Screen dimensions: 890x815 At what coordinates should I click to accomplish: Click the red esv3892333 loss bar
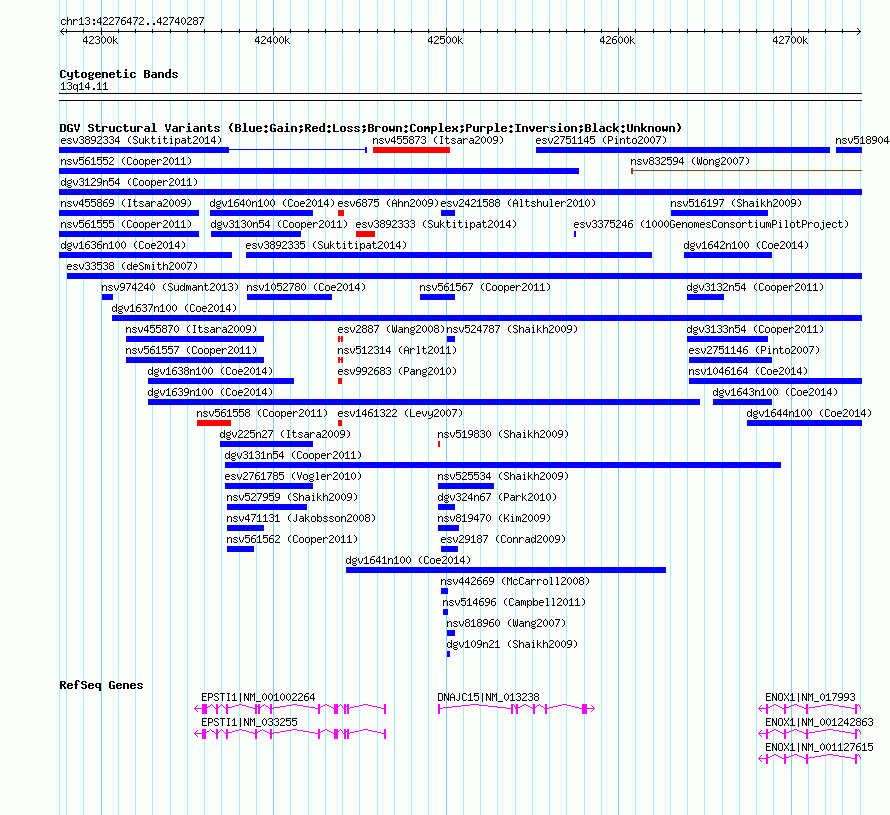point(366,234)
